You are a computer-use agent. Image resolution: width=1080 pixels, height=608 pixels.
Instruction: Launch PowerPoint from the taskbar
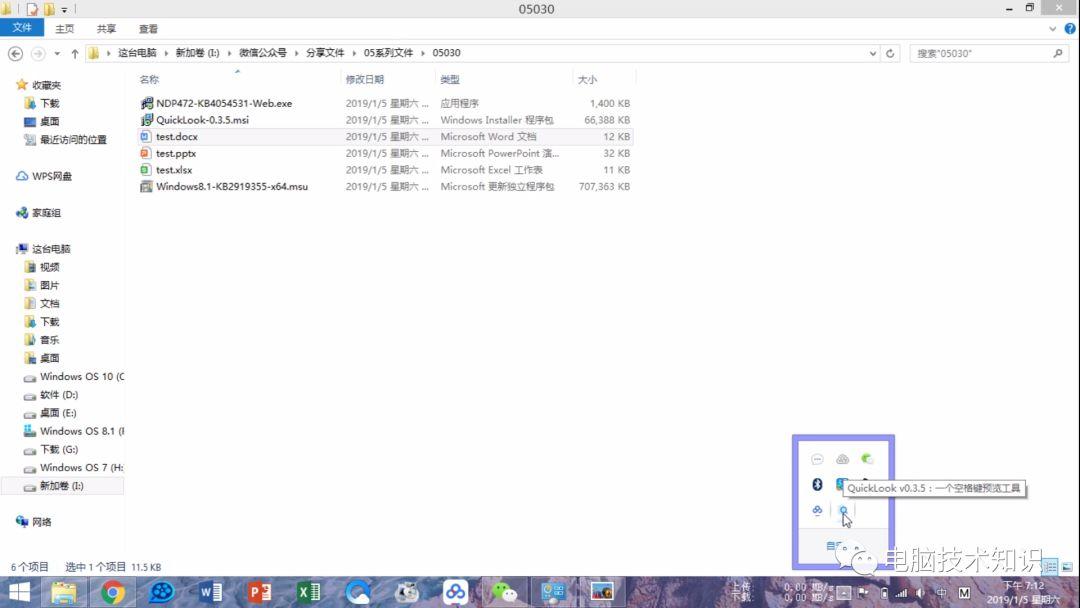(x=259, y=592)
